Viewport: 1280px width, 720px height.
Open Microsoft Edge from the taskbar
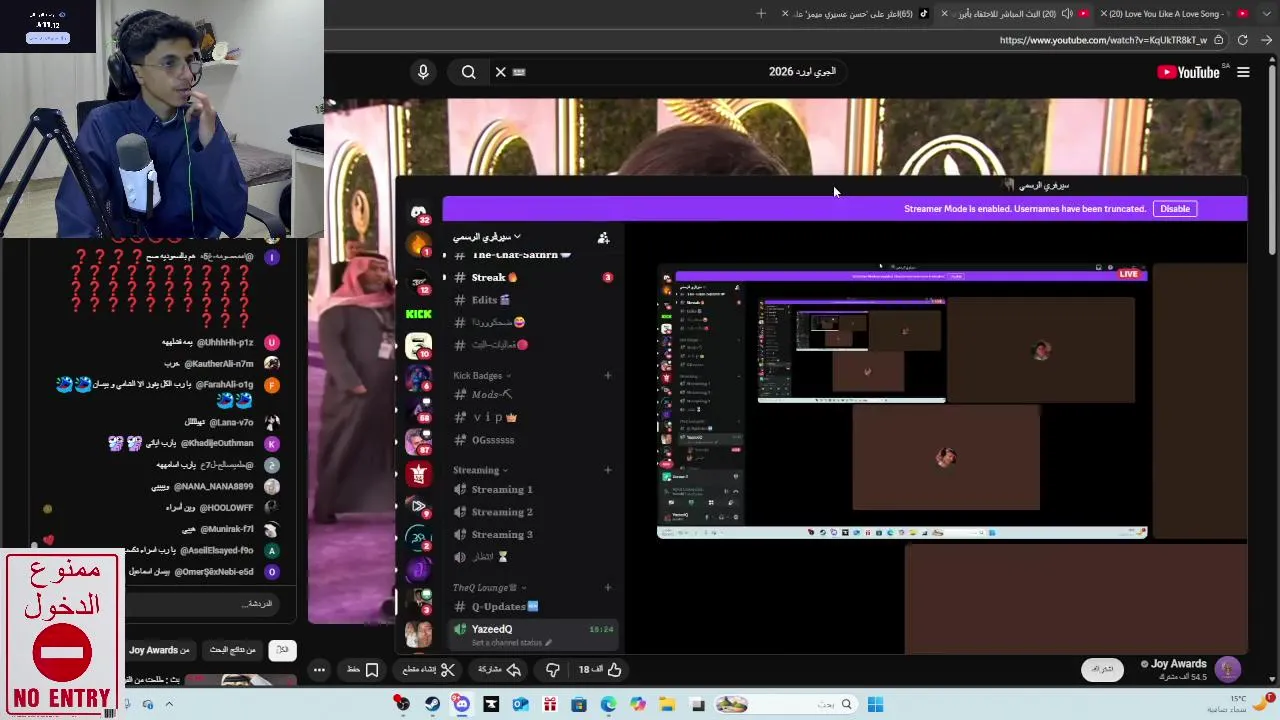[608, 705]
